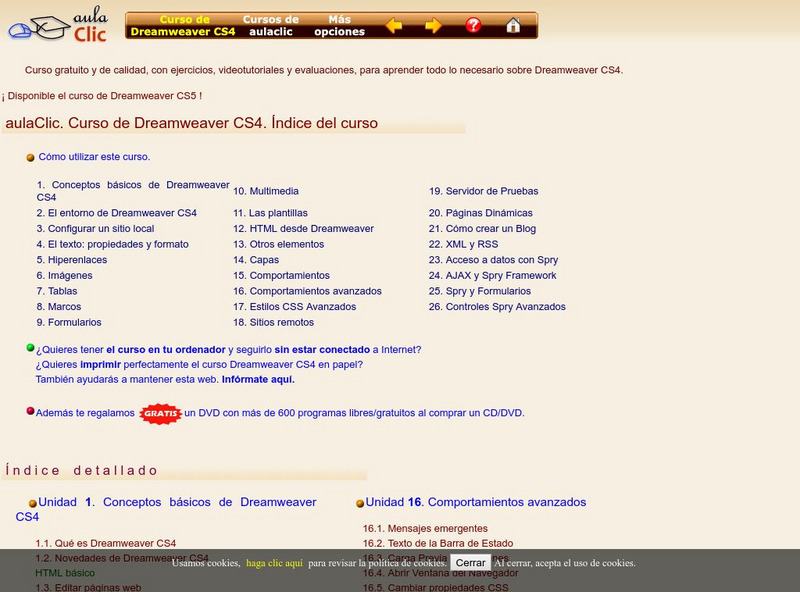
Task: Open the Más opciones menu
Action: coord(341,24)
